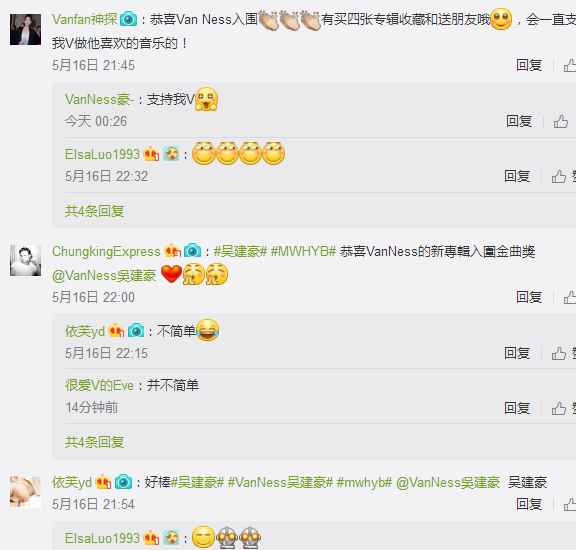Like VanNess豪-'s reply with thumbs-up icon
576x550 pixels.
point(561,122)
